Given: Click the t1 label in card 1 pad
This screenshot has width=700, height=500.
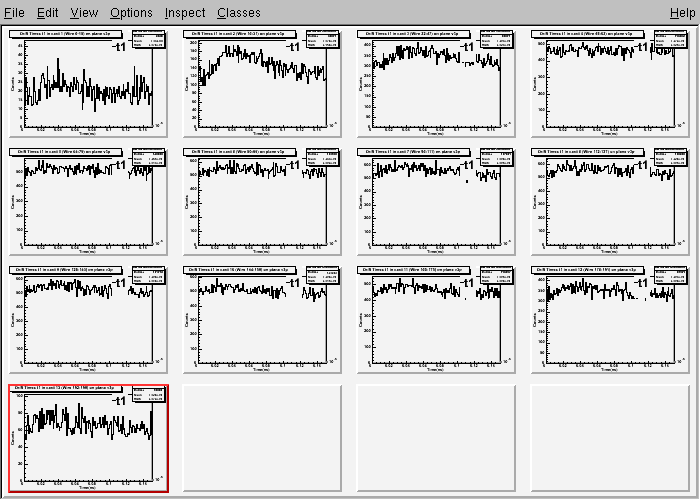Looking at the screenshot, I should [119, 47].
